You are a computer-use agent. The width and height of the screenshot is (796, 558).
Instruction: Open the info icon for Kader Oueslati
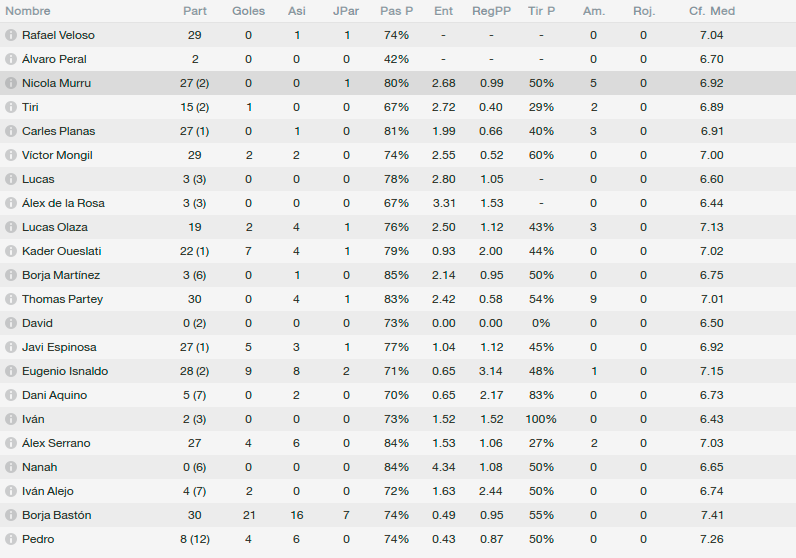[x=11, y=251]
